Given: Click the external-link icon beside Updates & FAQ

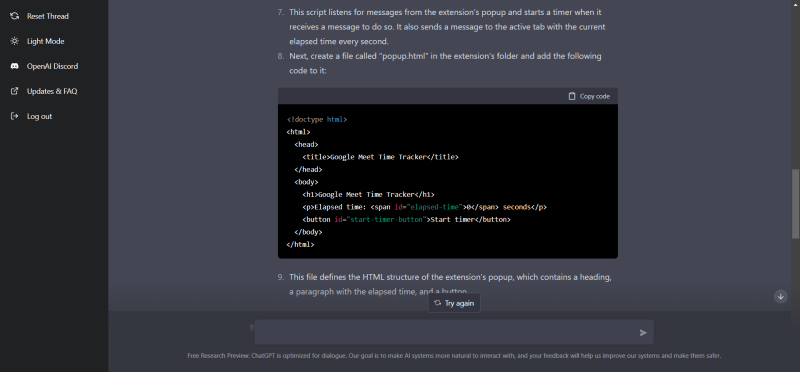Looking at the screenshot, I should [15, 91].
